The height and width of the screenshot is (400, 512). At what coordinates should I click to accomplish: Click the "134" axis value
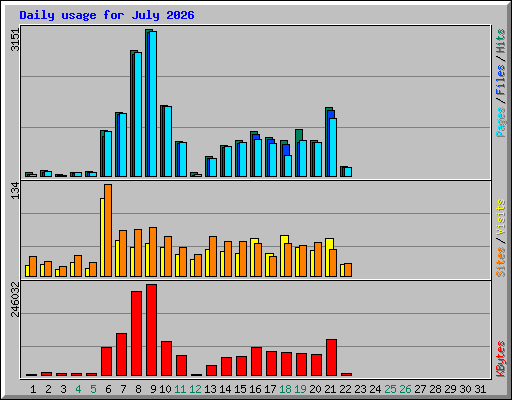click(15, 191)
